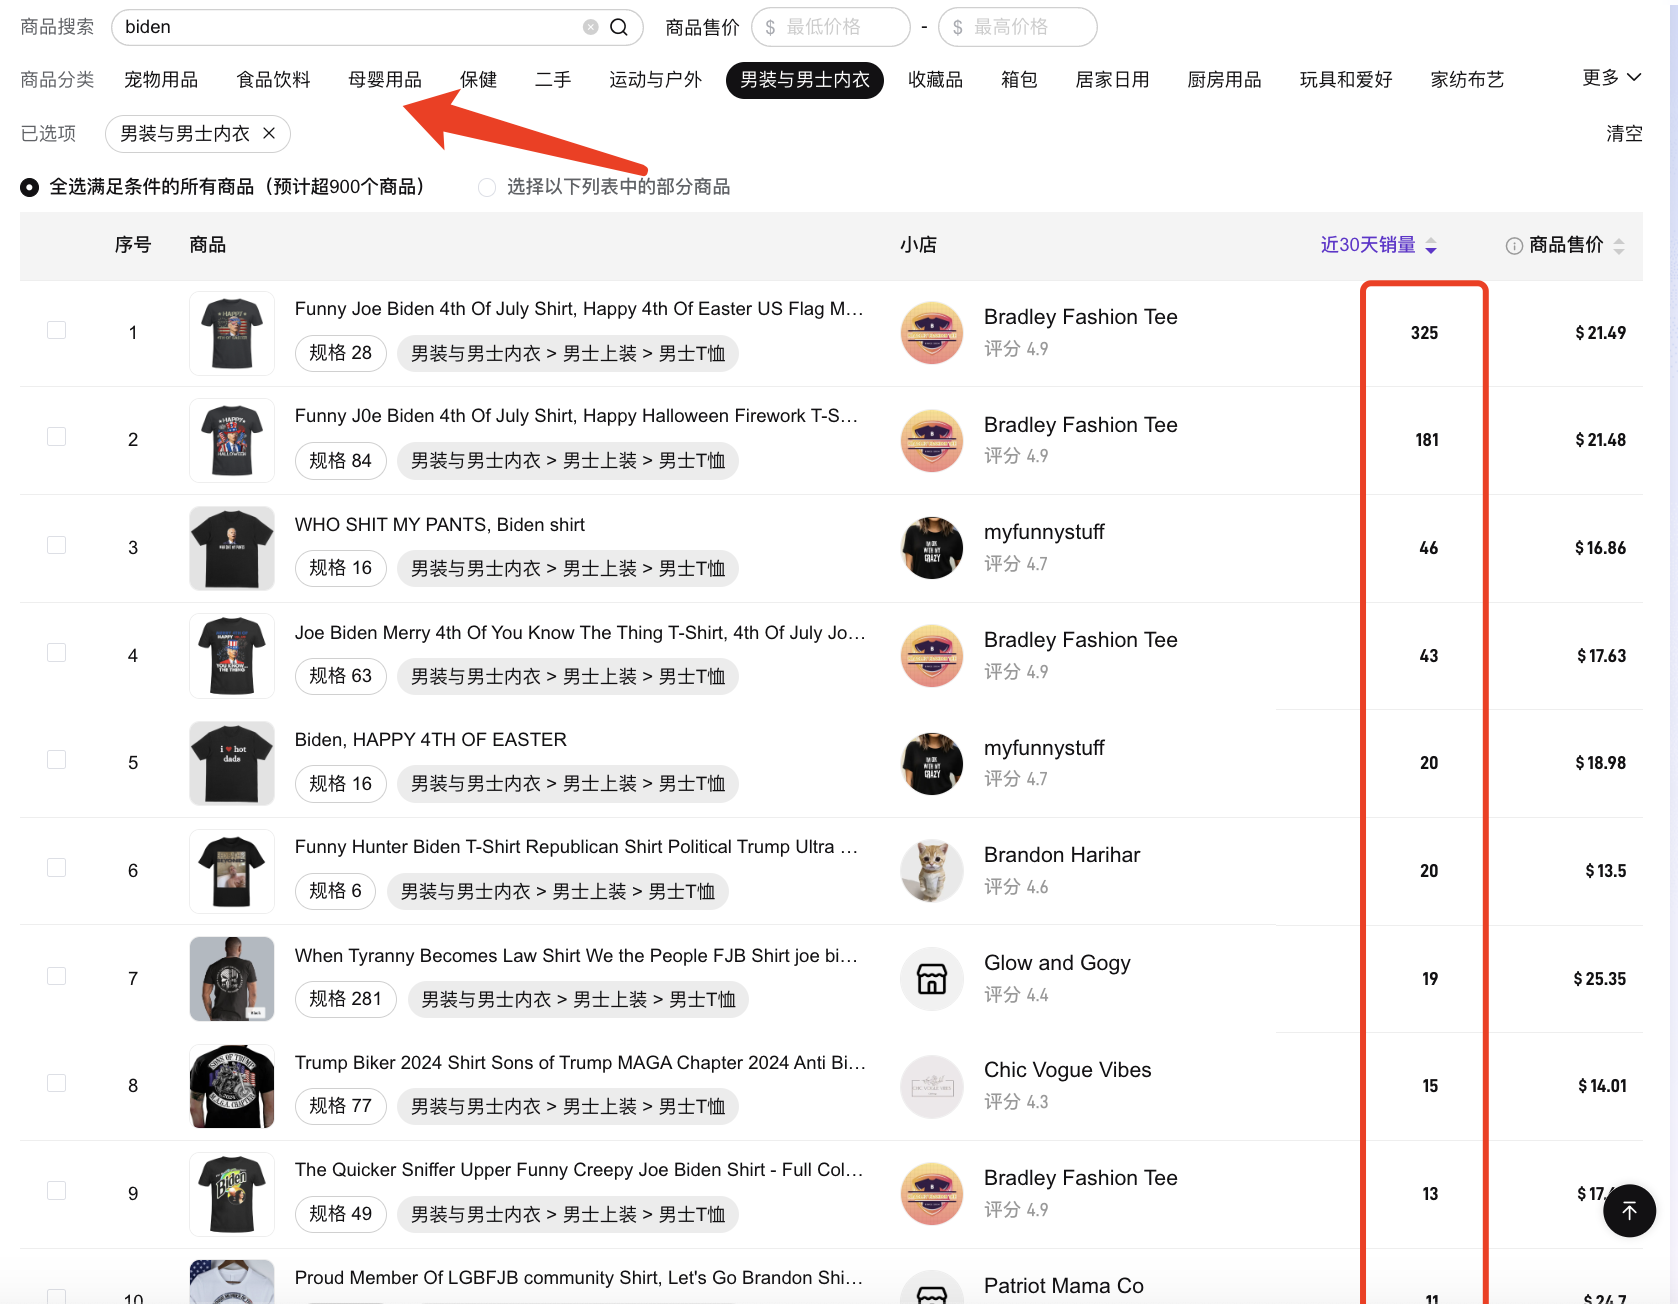
Task: Click the Glow and Gogy store icon
Action: coord(932,978)
